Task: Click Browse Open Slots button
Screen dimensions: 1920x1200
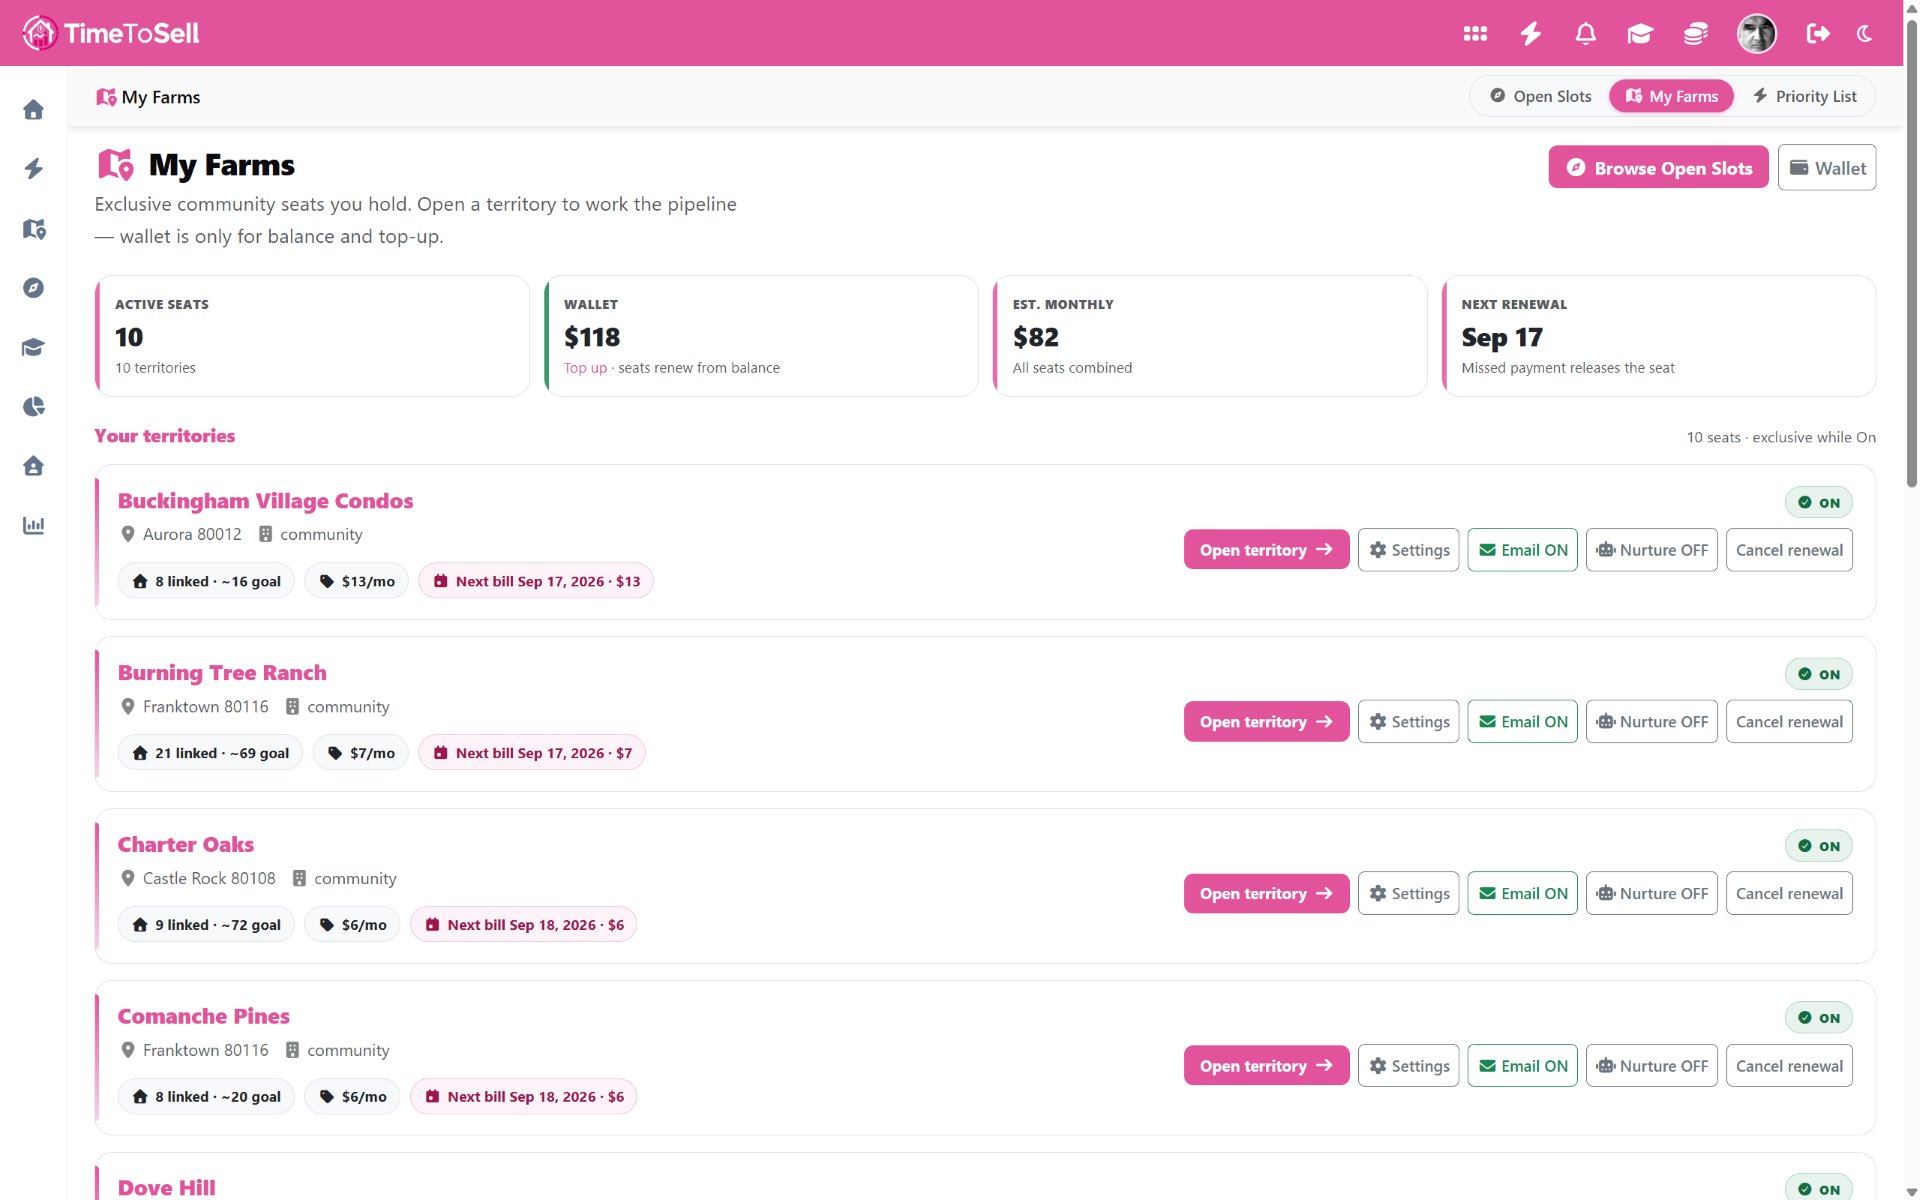Action: tap(1658, 168)
